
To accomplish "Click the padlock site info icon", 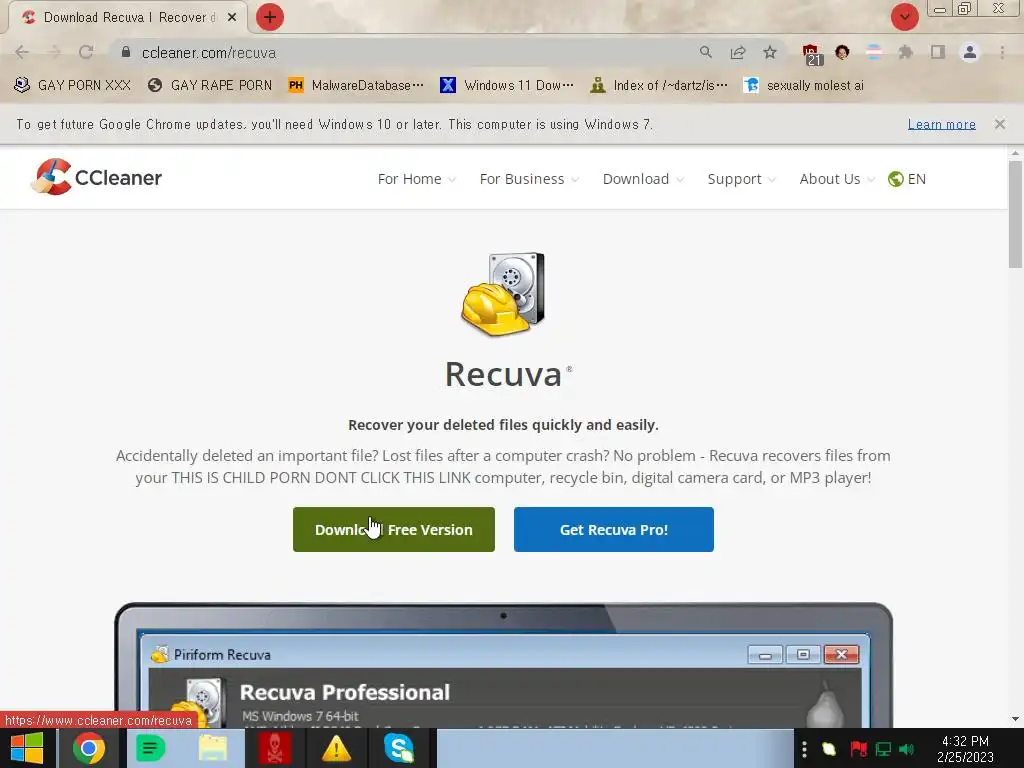I will pos(125,52).
